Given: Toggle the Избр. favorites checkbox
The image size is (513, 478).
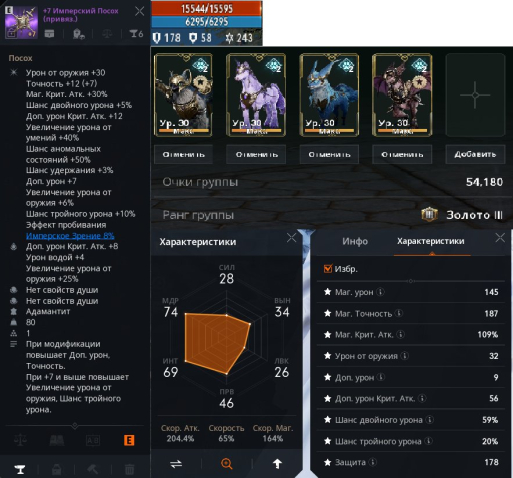Looking at the screenshot, I should point(328,268).
